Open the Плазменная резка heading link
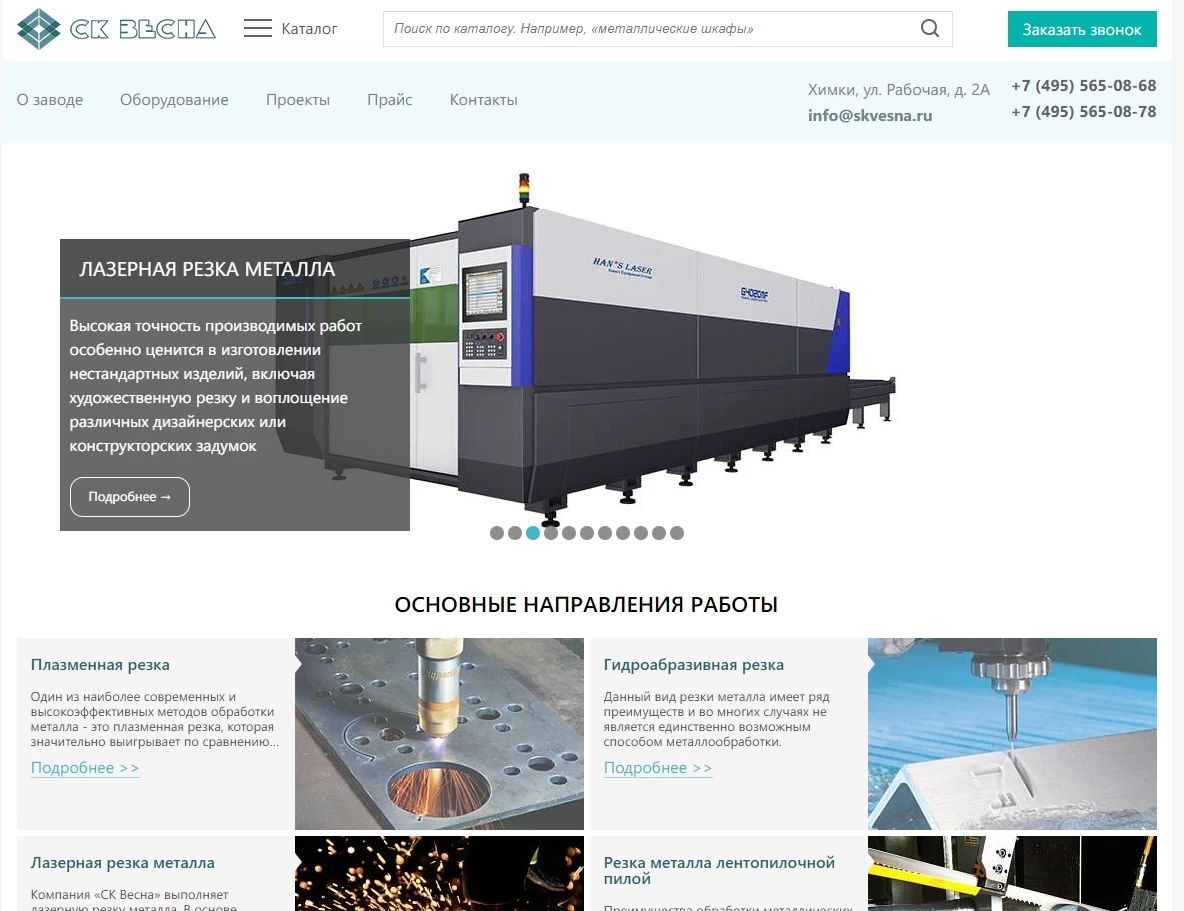 pos(100,665)
